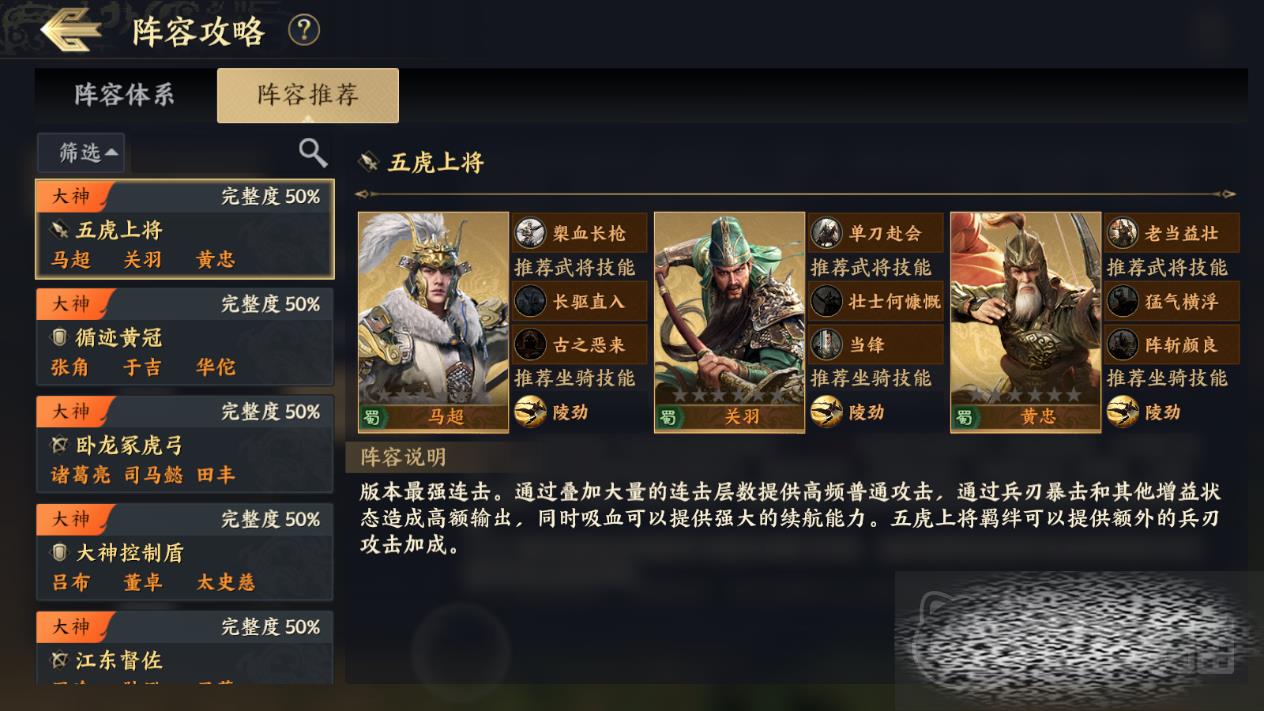Tap the 老当益壮 skill icon

pos(1122,233)
